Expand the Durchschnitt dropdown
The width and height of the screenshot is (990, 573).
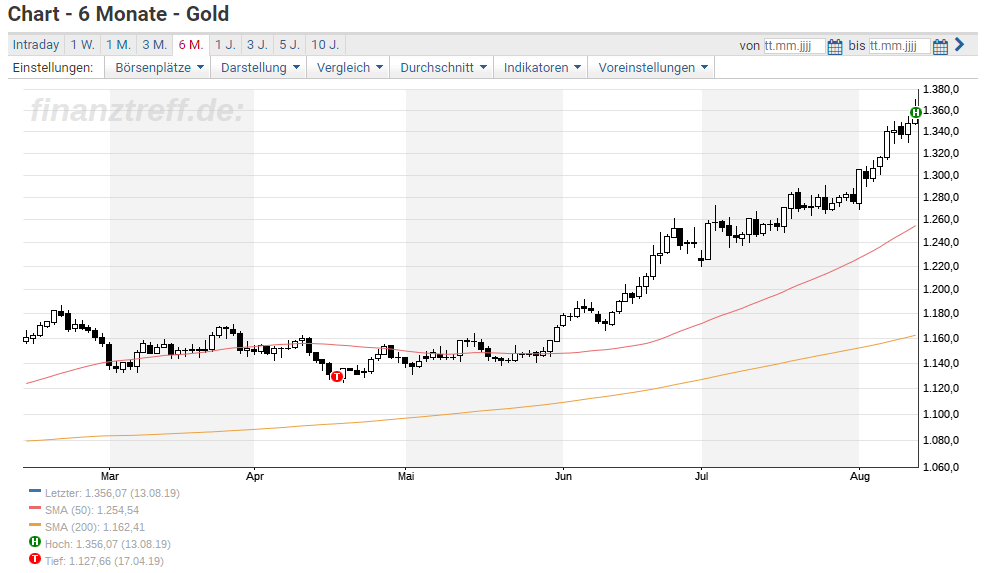tap(443, 68)
